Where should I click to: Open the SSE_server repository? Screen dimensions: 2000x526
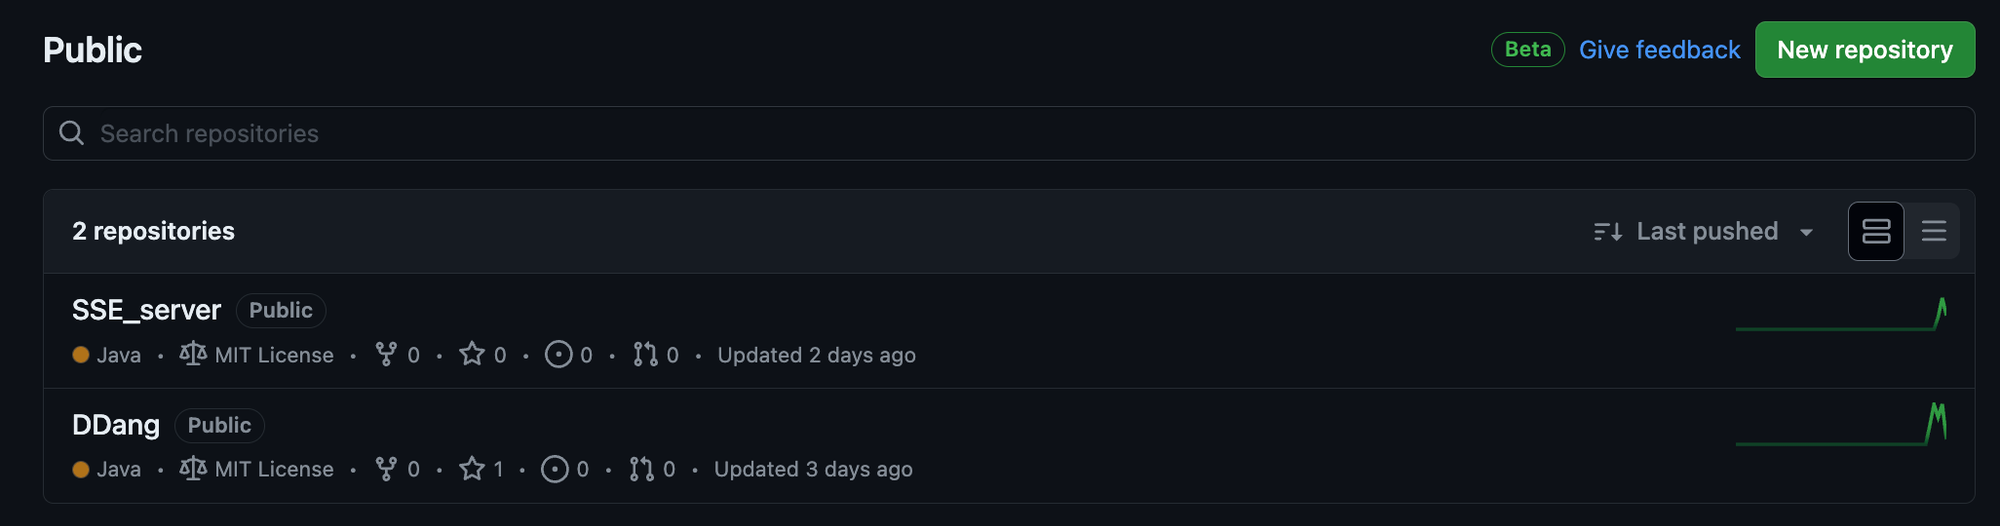(146, 310)
